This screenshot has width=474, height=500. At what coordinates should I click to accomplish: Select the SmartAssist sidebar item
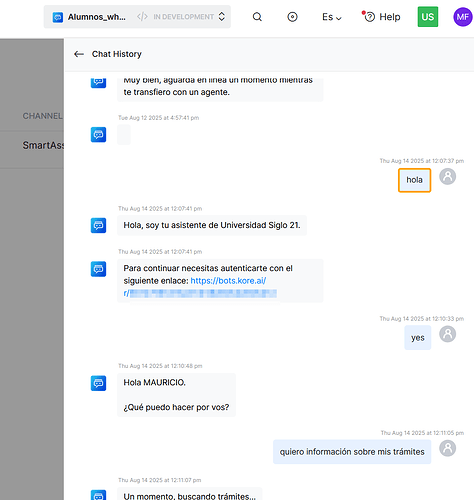pyautogui.click(x=43, y=145)
